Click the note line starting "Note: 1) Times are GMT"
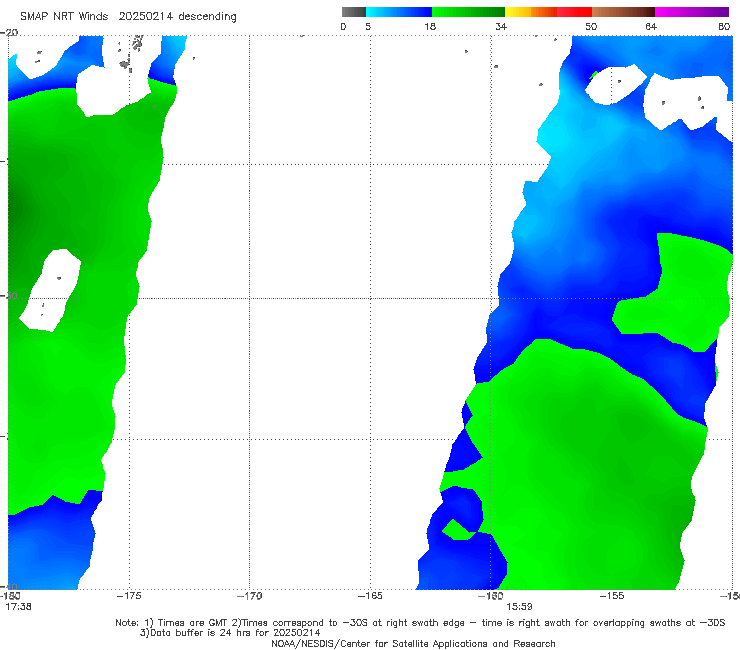 pos(420,623)
